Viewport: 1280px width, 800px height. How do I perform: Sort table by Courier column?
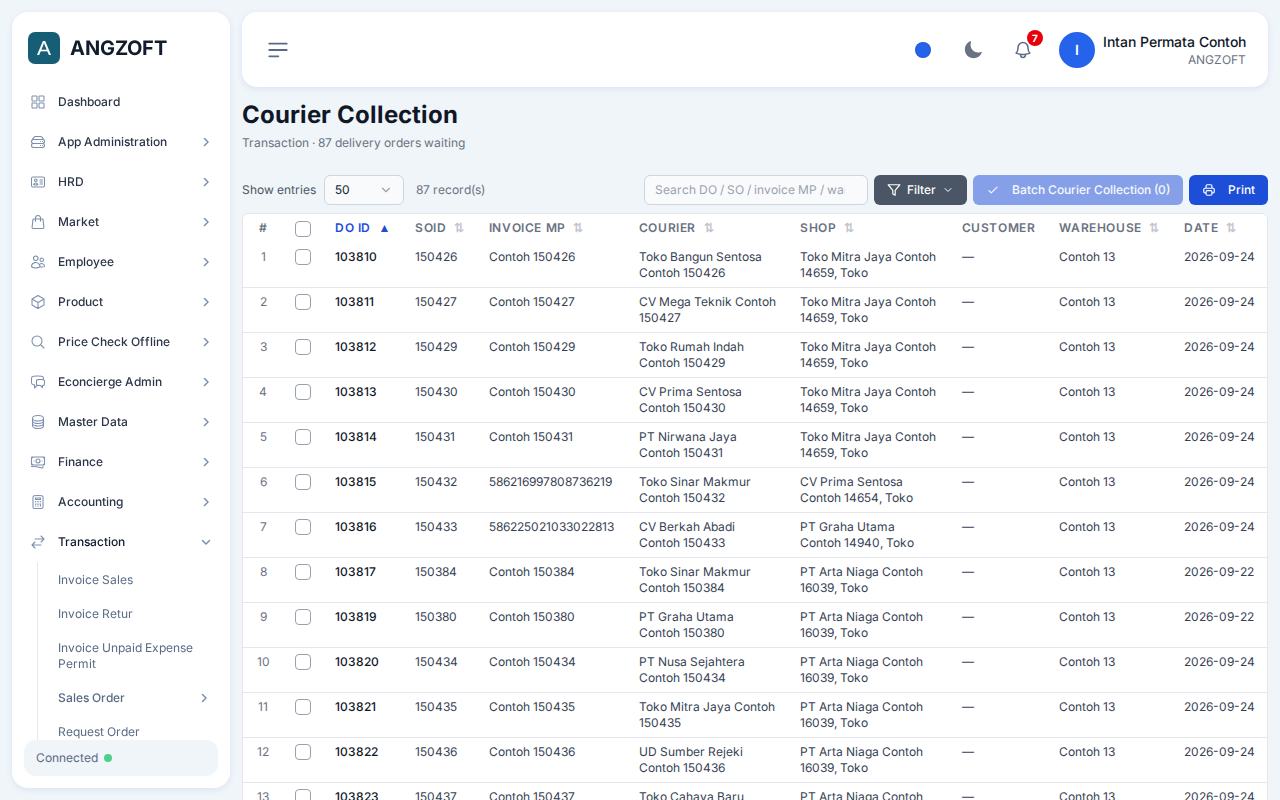click(676, 228)
